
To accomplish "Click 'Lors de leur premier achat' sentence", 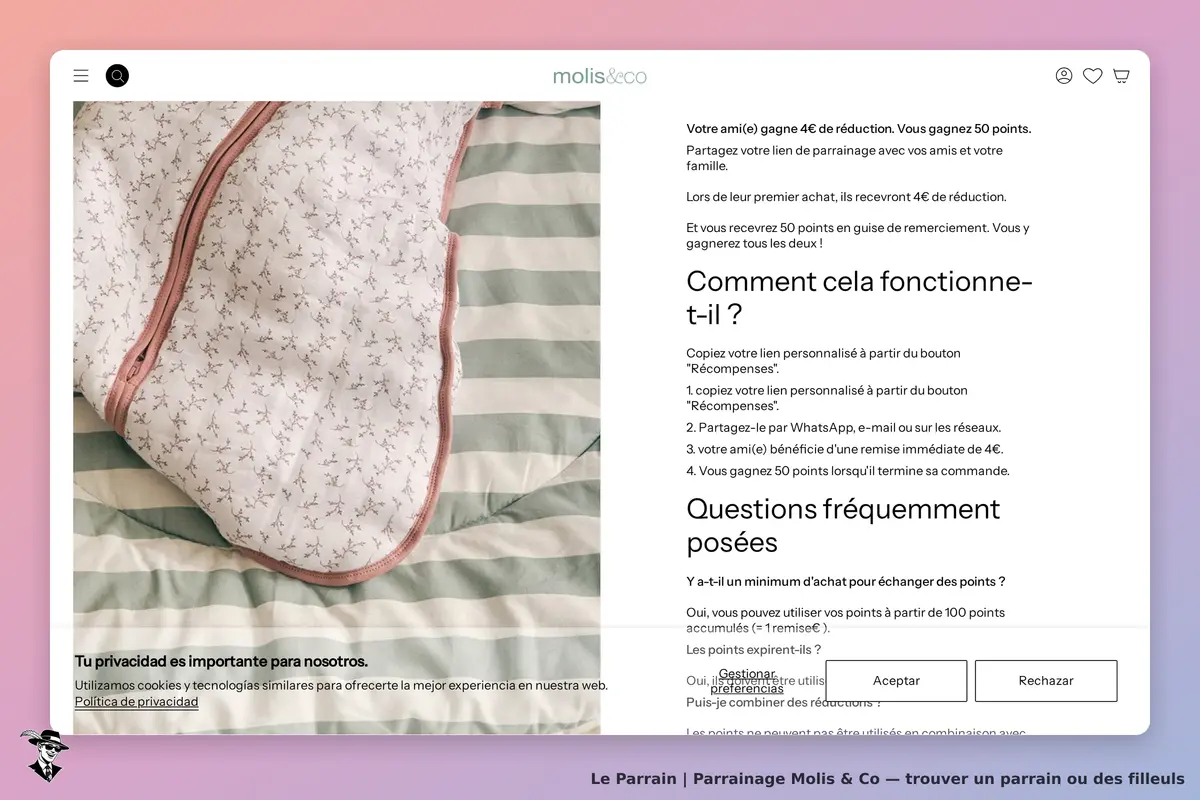I will (x=846, y=197).
